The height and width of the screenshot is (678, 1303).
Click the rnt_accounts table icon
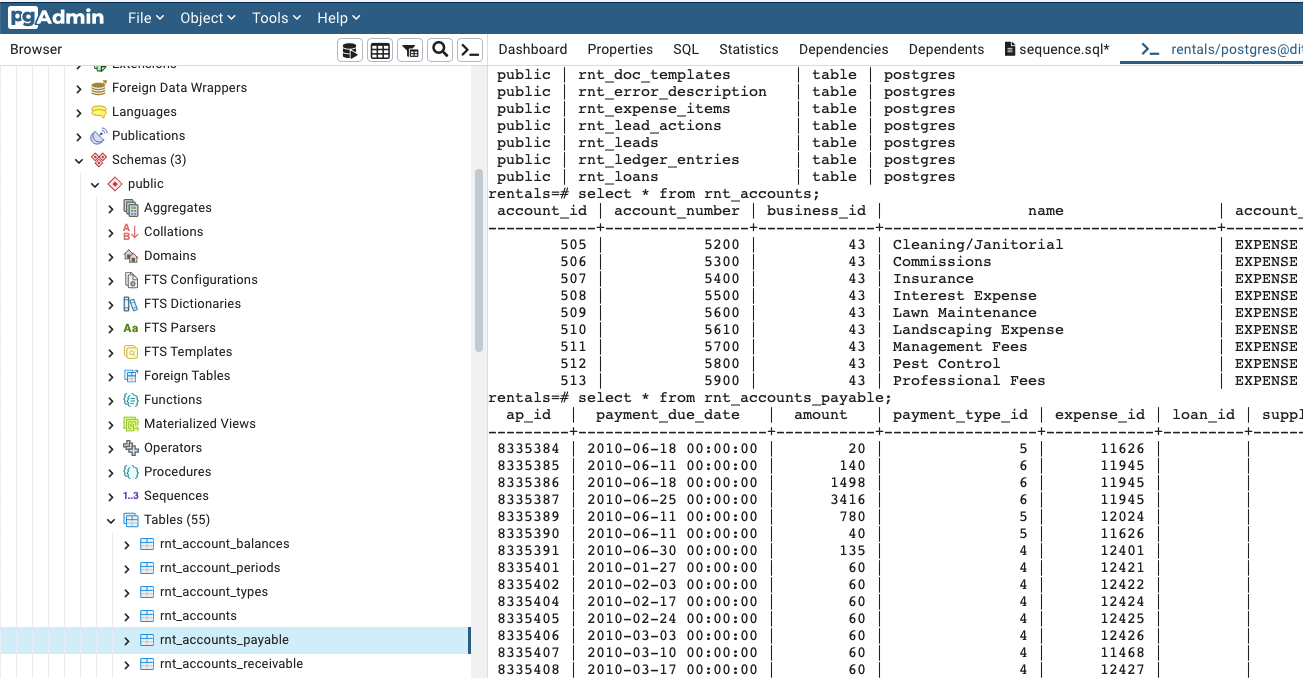(147, 616)
